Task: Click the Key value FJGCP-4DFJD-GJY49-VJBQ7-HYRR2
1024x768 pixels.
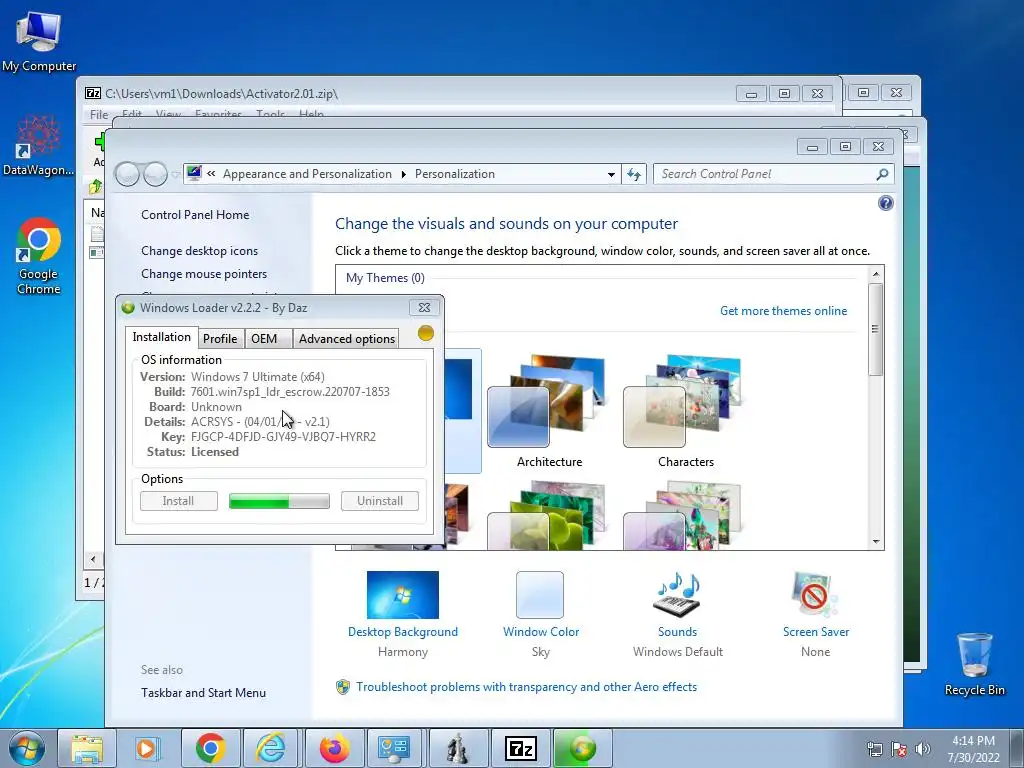Action: pos(283,437)
